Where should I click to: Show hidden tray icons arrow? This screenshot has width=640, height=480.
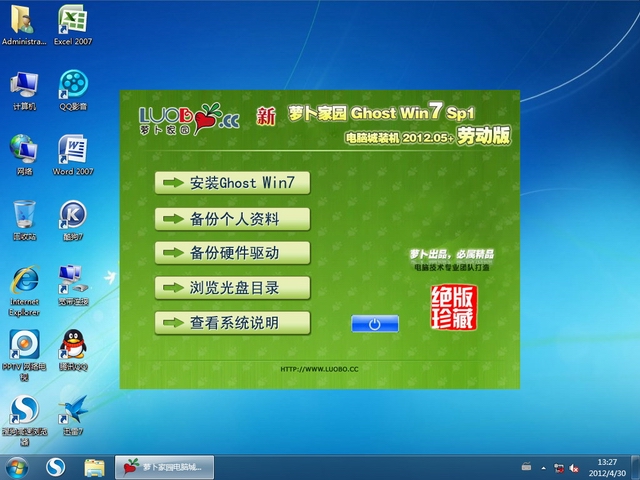pyautogui.click(x=543, y=468)
